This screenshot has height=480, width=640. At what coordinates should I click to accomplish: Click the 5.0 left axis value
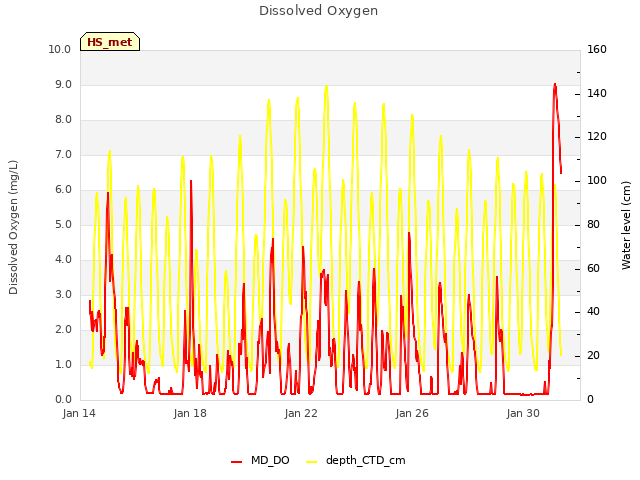point(63,225)
